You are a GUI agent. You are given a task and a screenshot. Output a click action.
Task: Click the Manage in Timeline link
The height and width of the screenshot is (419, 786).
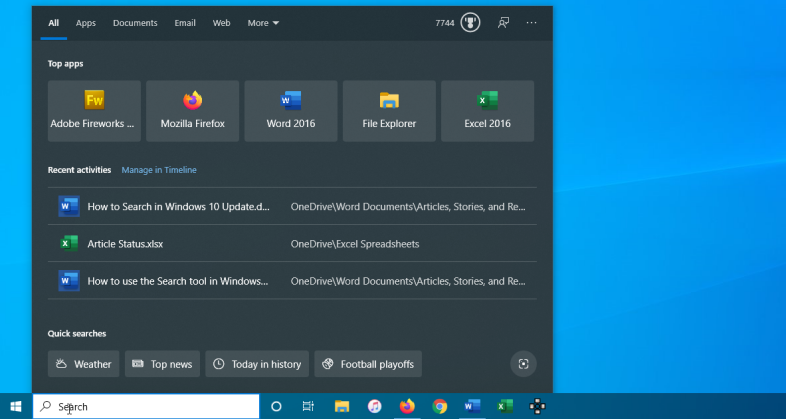[159, 170]
